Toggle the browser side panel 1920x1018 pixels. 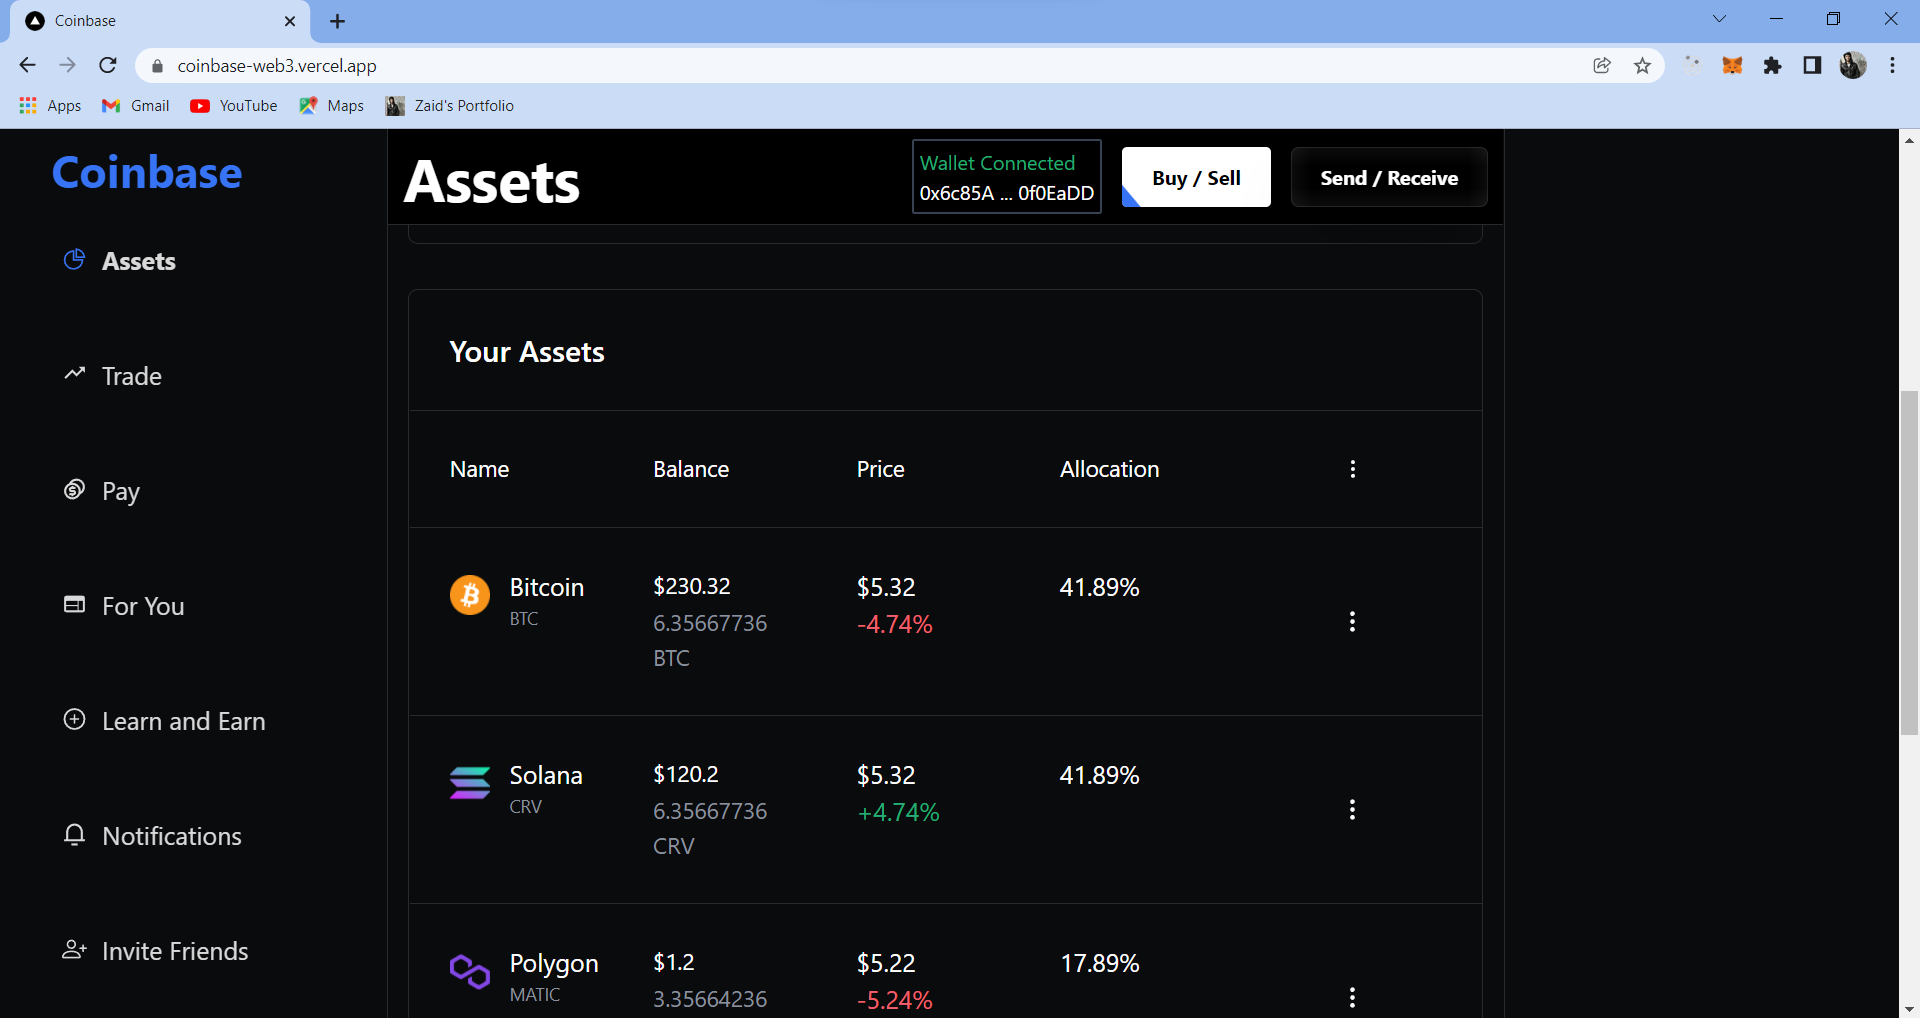(x=1812, y=66)
